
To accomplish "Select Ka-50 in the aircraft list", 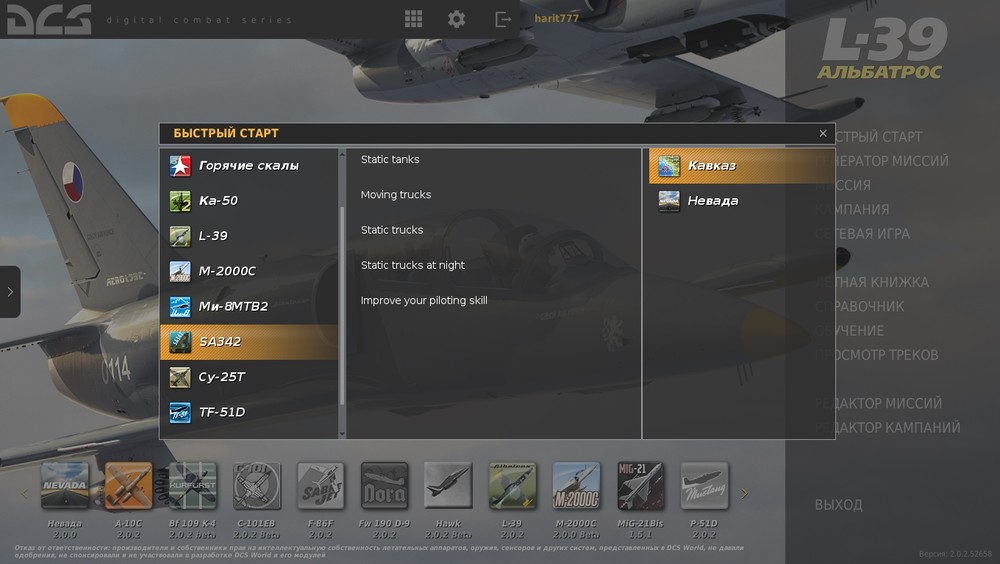I will click(x=249, y=201).
